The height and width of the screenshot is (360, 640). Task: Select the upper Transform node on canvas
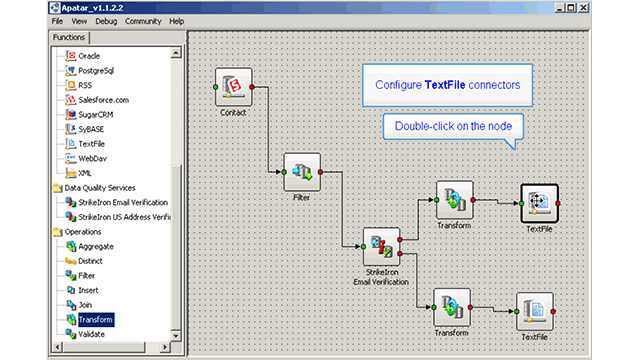coord(455,200)
